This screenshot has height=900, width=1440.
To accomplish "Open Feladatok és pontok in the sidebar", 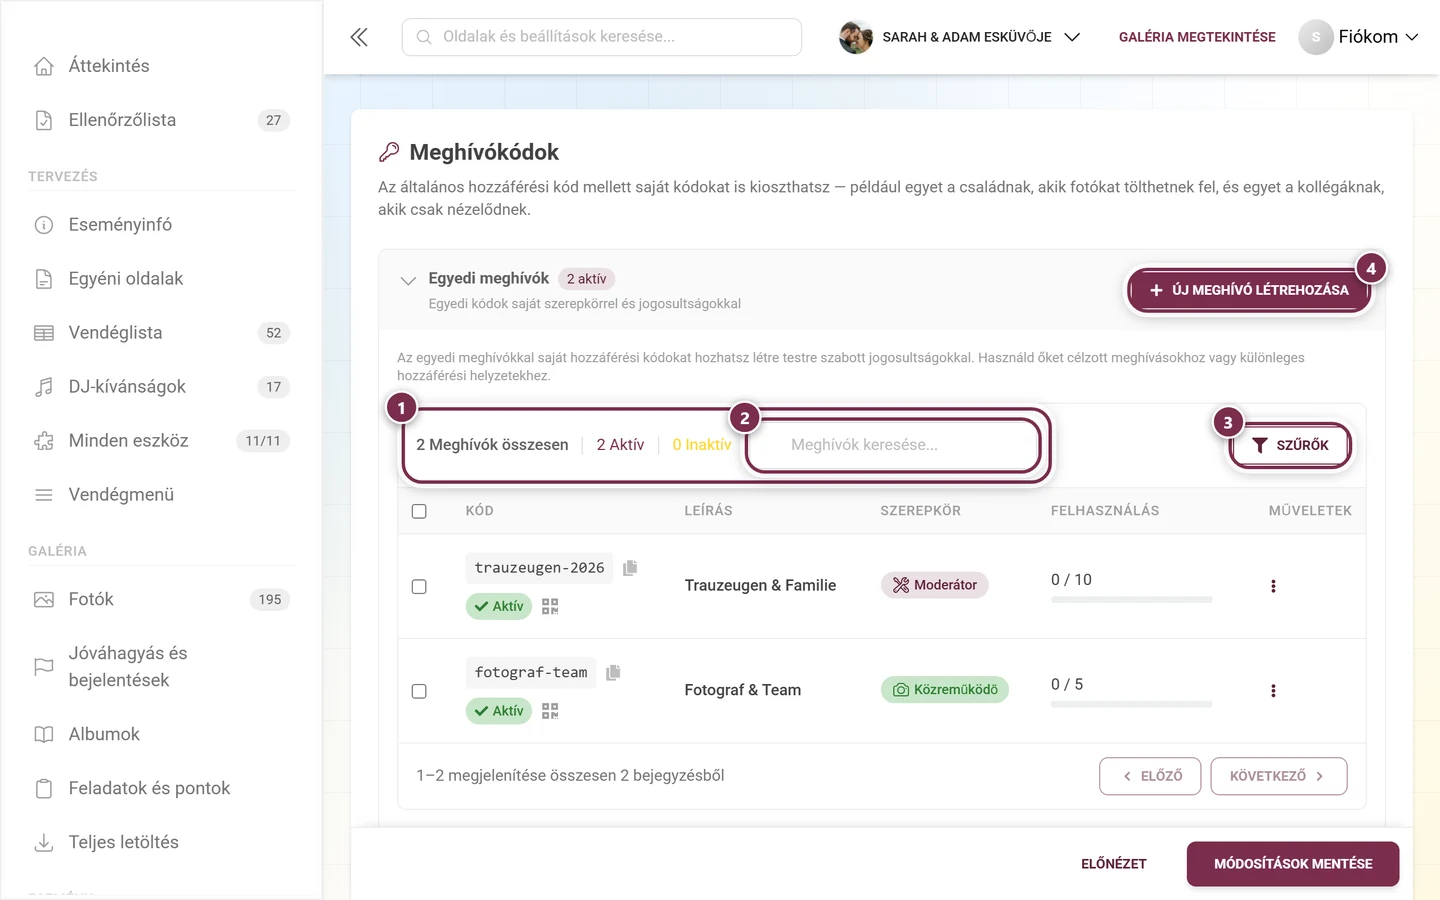I will [x=161, y=789].
